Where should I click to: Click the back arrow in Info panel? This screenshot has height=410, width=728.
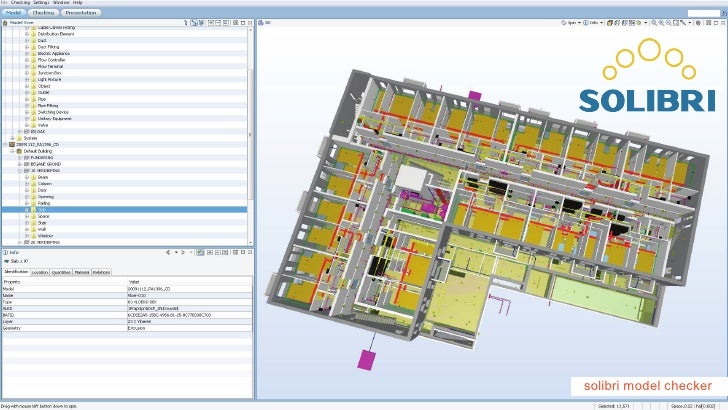click(168, 253)
